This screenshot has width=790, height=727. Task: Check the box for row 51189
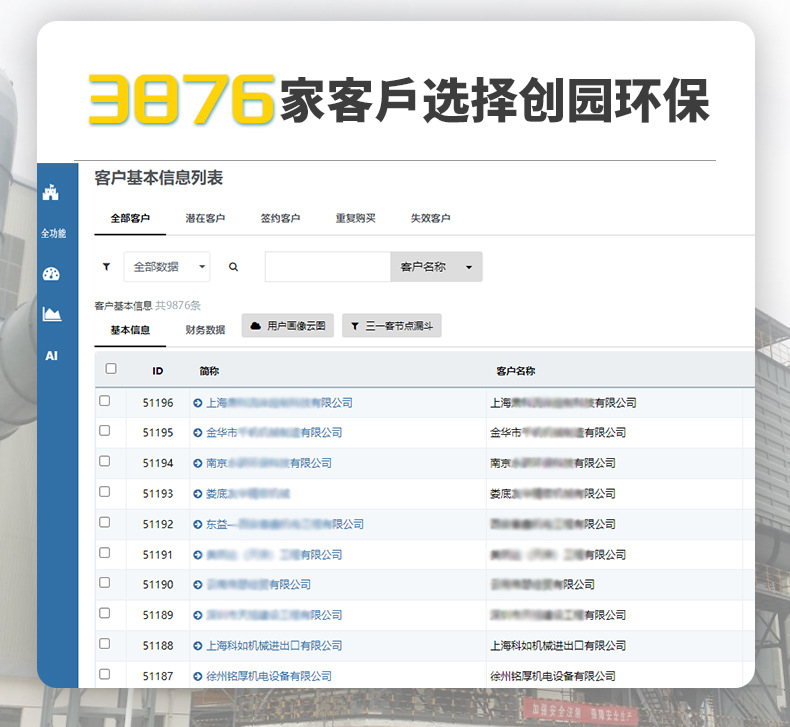pyautogui.click(x=104, y=613)
